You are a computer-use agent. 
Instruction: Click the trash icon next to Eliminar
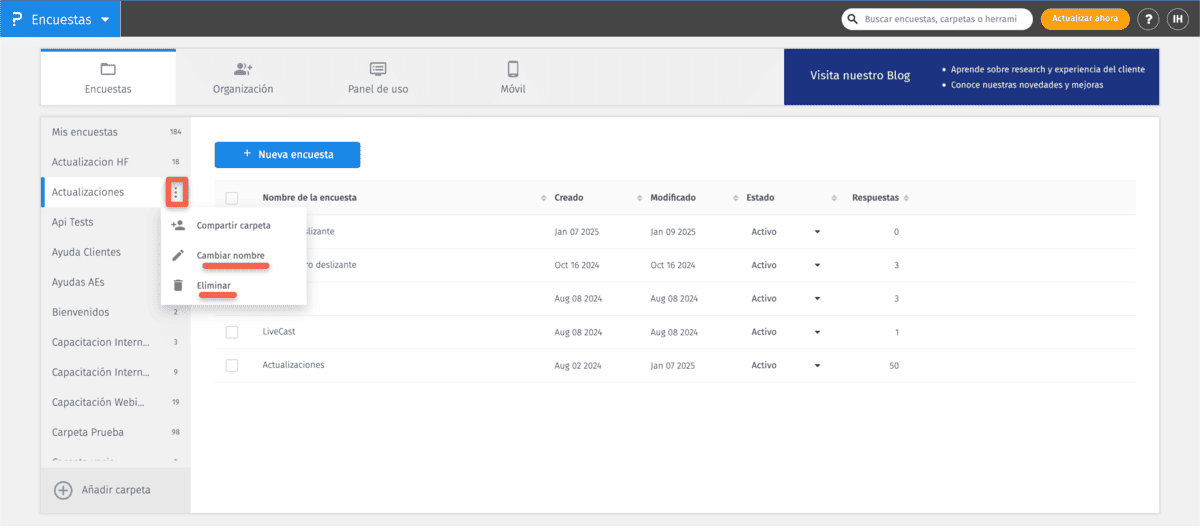pyautogui.click(x=178, y=285)
